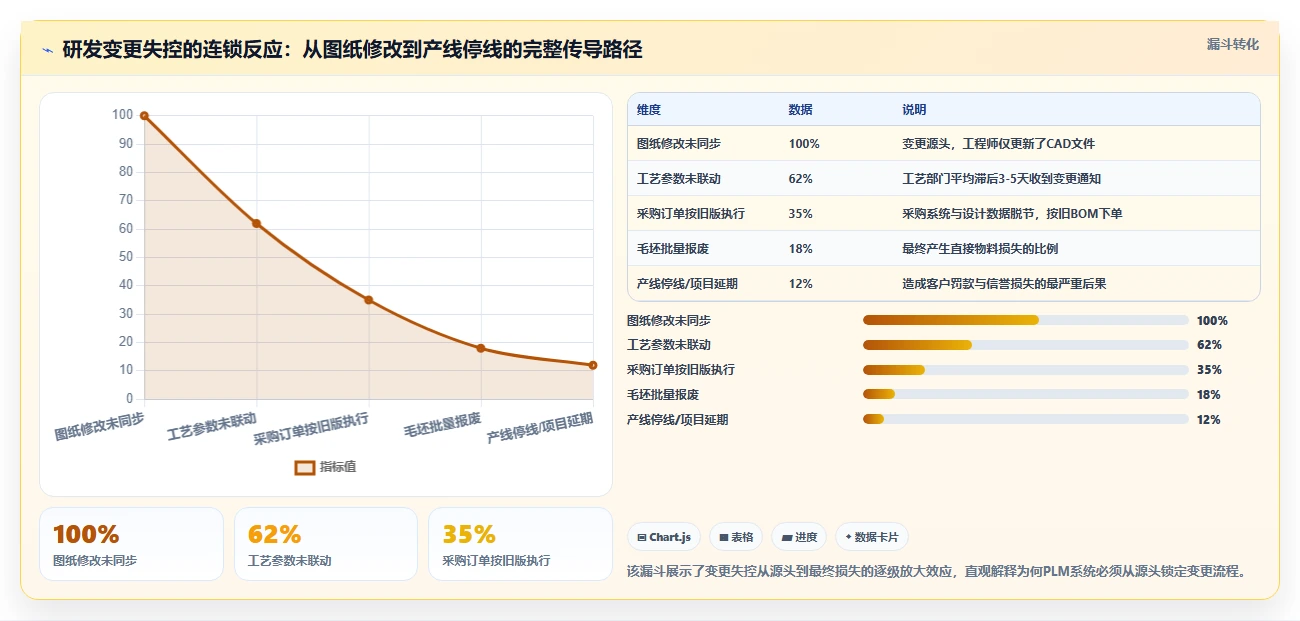The width and height of the screenshot is (1300, 621).
Task: Click the 62% value in the table
Action: 801,179
